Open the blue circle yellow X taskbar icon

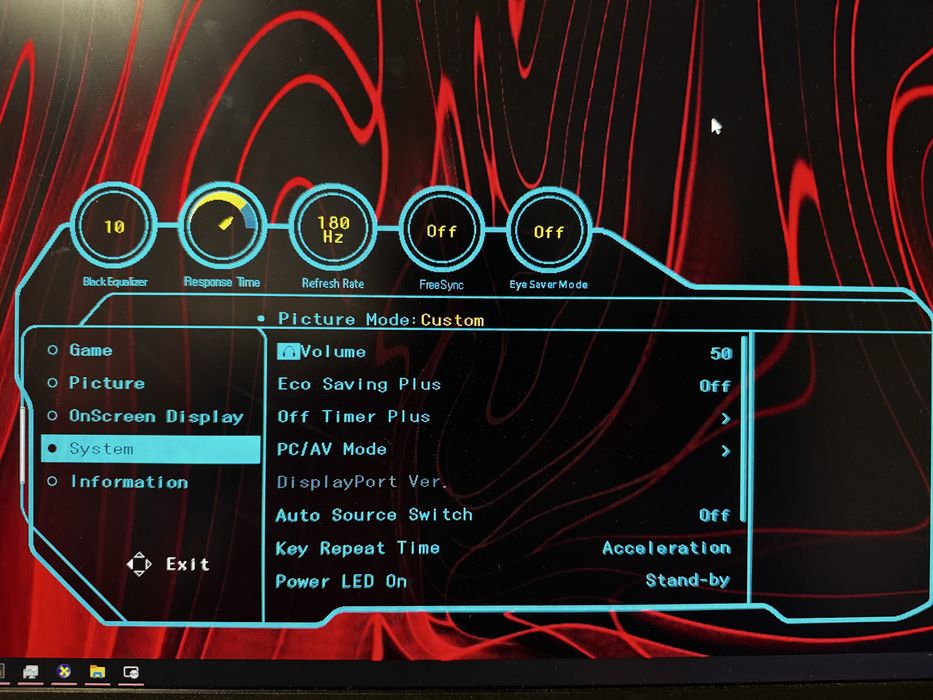pos(63,671)
